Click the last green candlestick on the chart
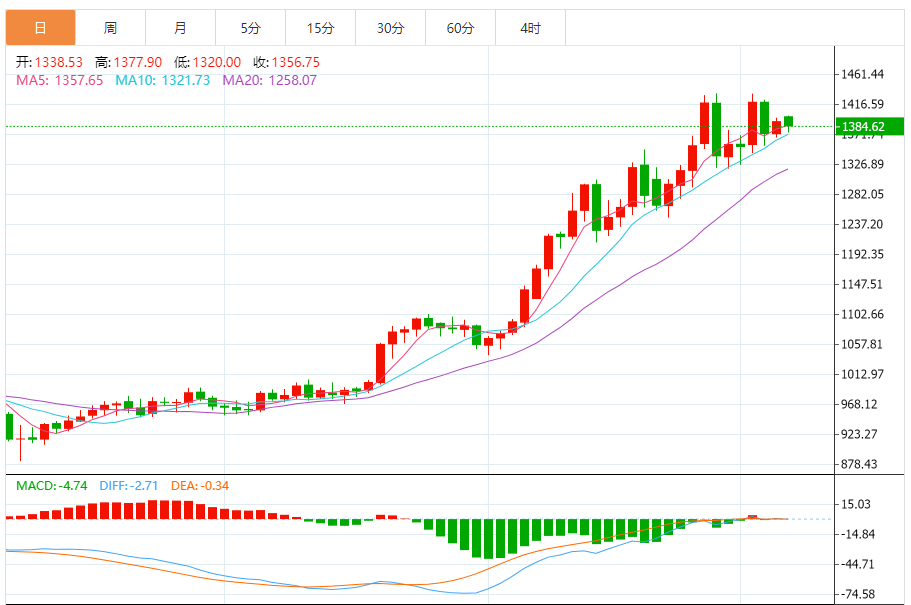The image size is (911, 605). click(x=788, y=121)
